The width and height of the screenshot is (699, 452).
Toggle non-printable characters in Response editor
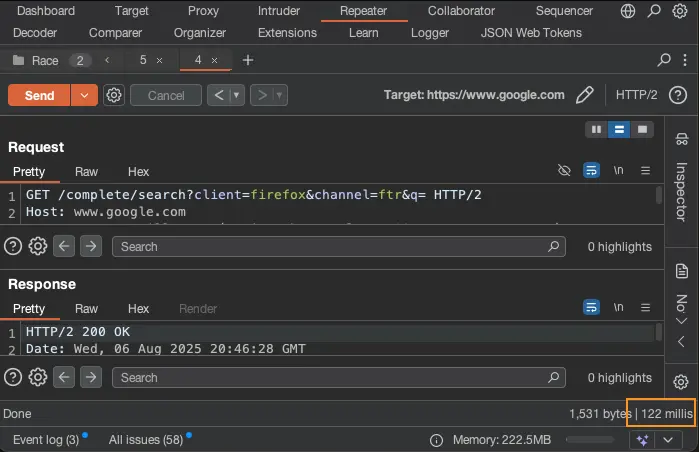pyautogui.click(x=618, y=308)
